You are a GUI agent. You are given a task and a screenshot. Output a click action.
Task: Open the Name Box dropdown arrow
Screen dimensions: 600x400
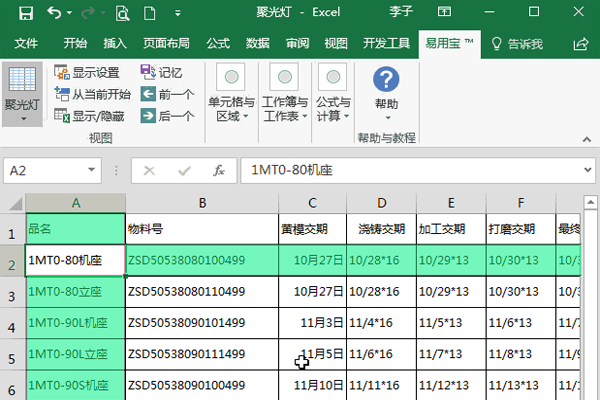[x=93, y=171]
